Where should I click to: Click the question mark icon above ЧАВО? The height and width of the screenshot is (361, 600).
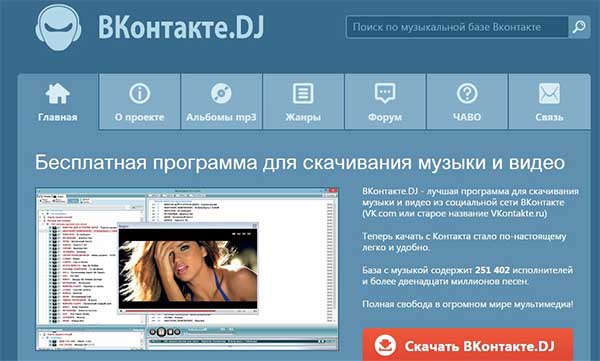click(467, 93)
